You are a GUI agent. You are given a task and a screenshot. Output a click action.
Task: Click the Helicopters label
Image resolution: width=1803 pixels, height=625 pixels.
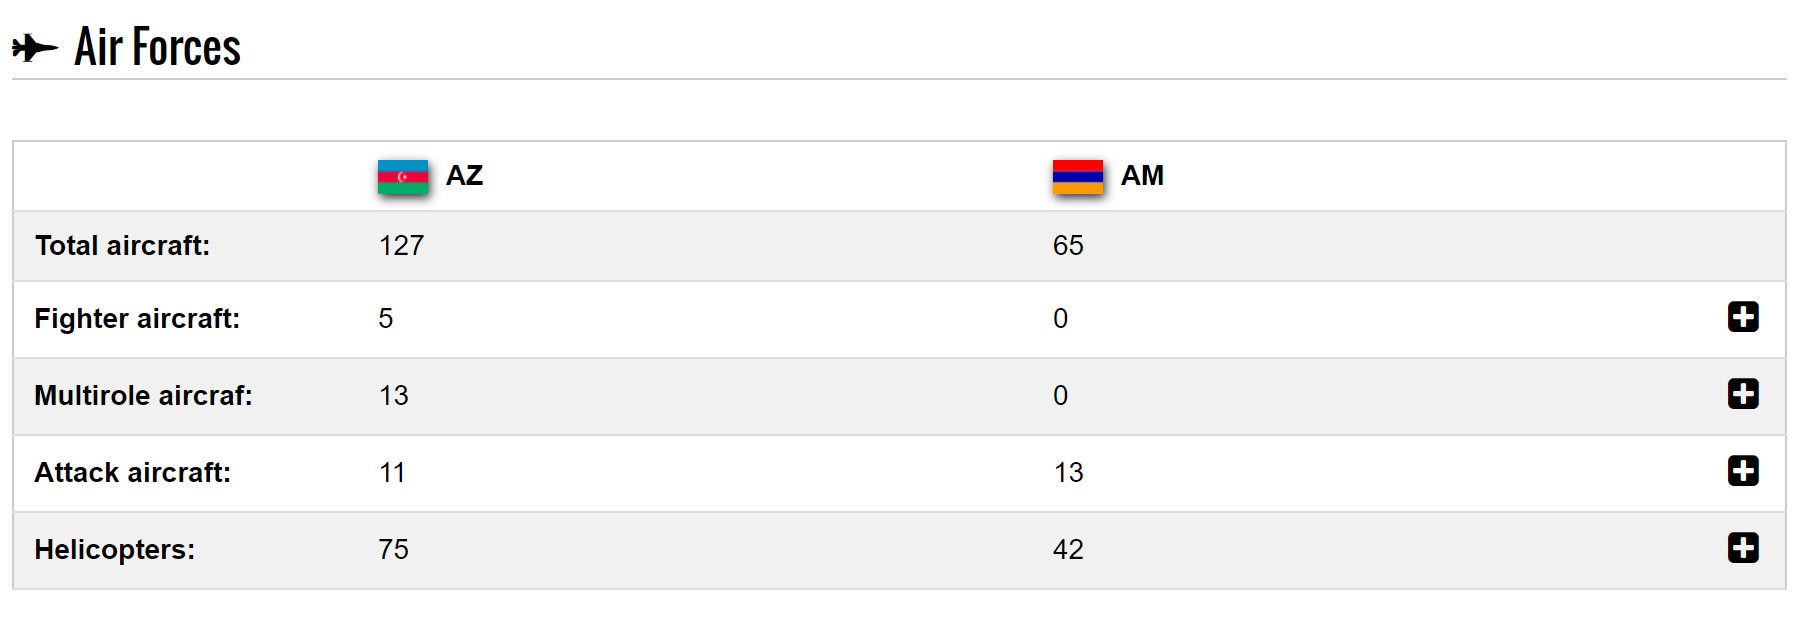tap(115, 550)
